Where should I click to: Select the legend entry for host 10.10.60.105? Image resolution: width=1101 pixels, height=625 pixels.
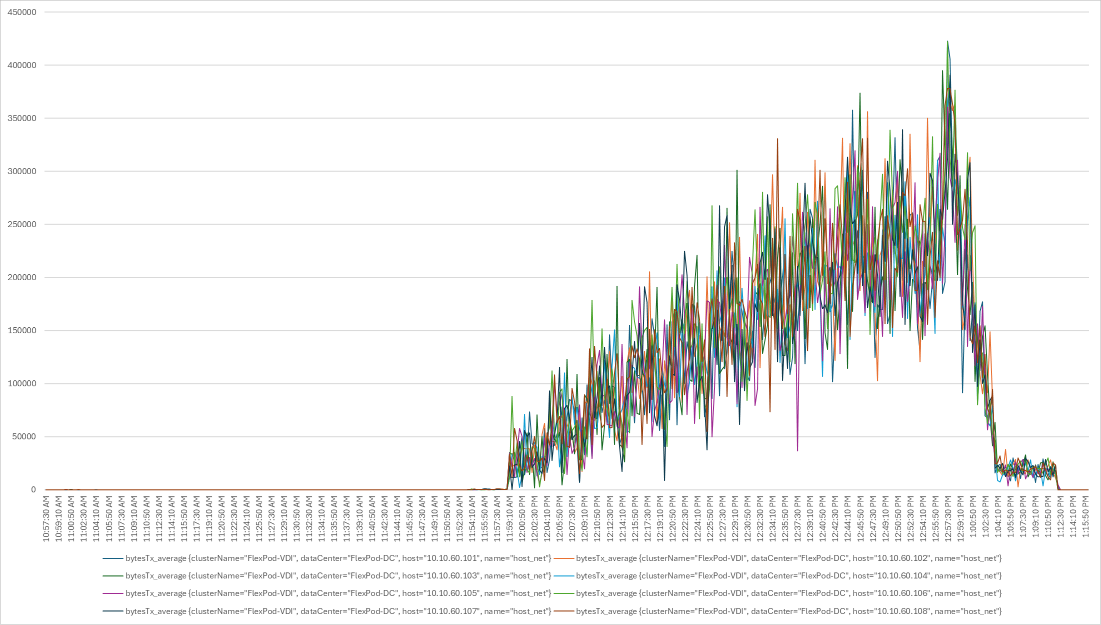click(x=327, y=593)
